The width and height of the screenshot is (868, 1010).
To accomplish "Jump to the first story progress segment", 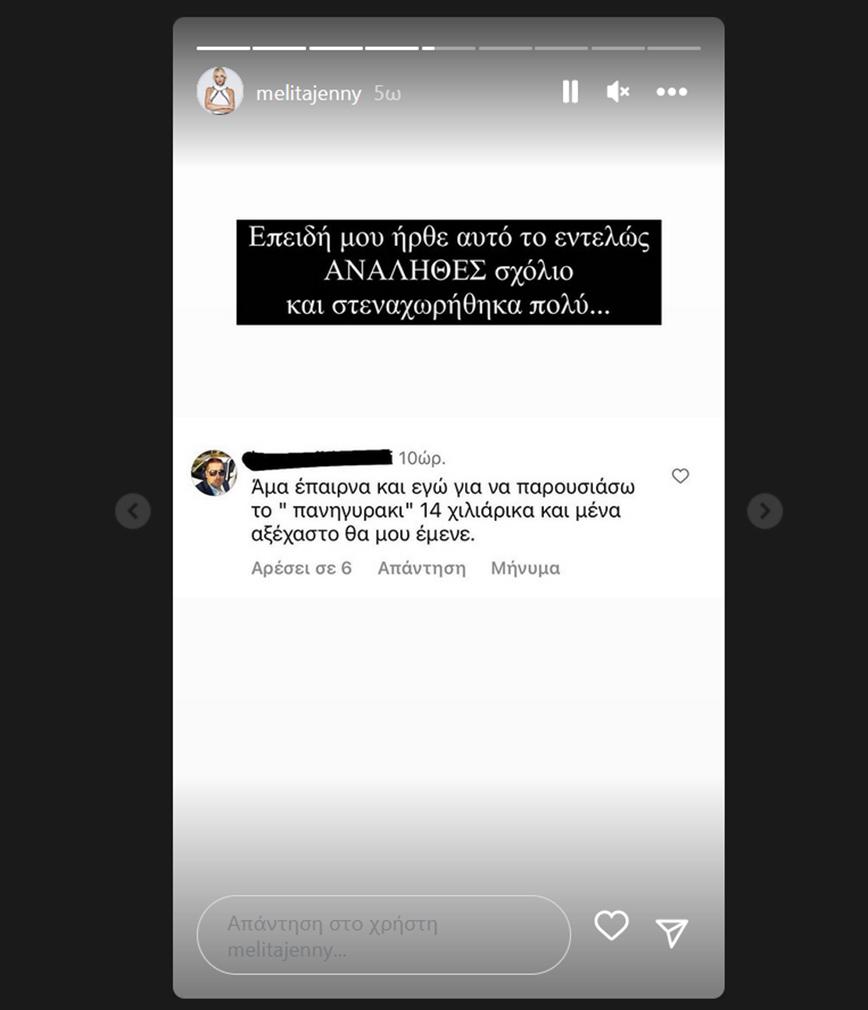I will tap(223, 48).
